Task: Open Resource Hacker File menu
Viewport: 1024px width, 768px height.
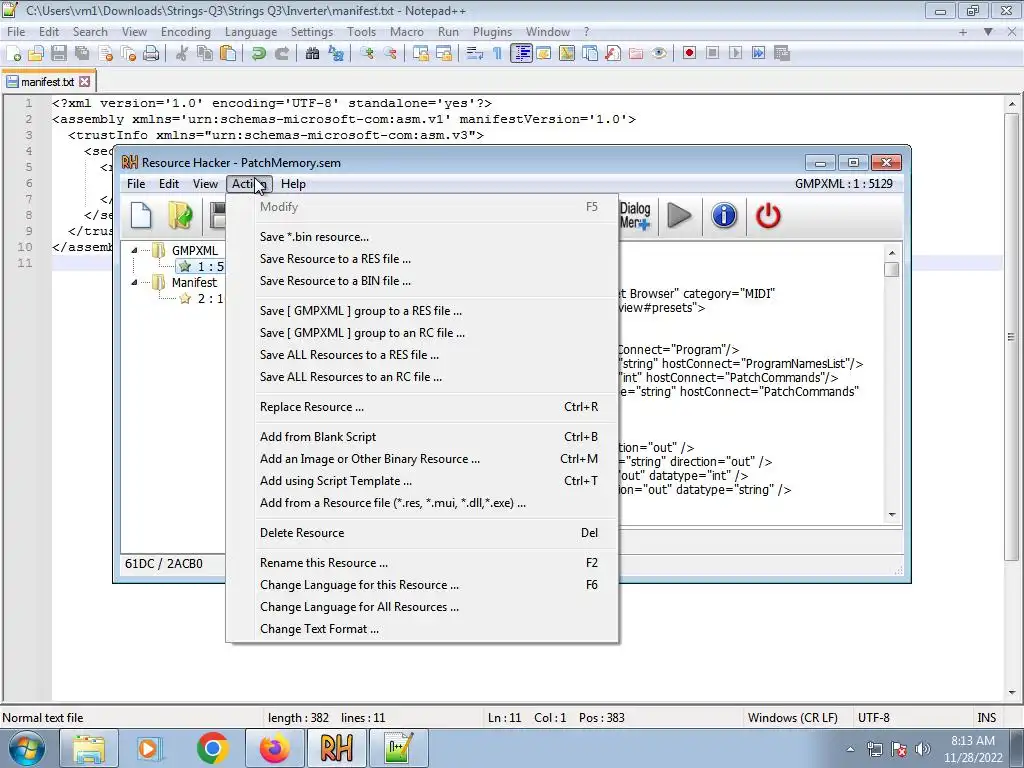Action: pos(136,184)
